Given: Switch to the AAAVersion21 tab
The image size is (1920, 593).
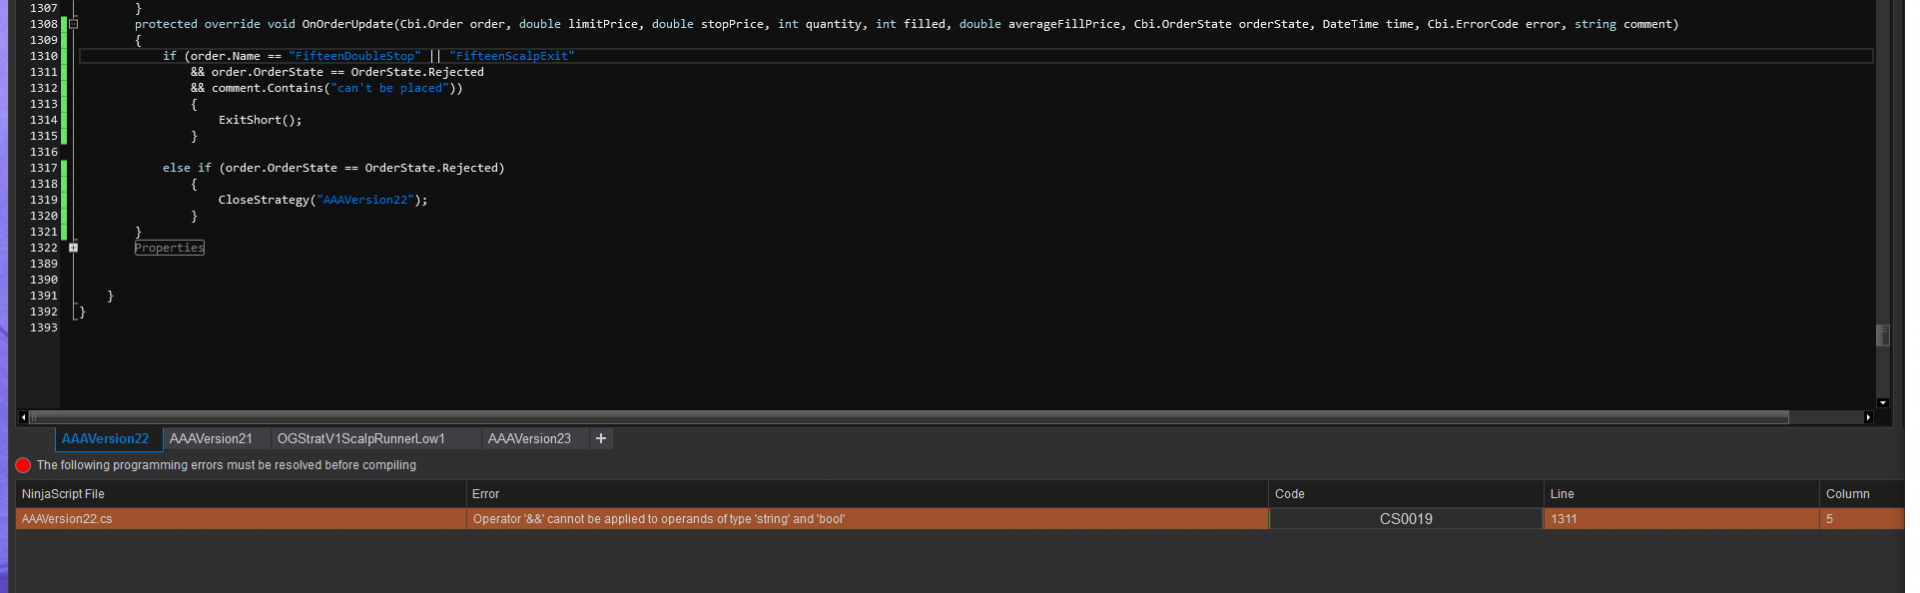Looking at the screenshot, I should pos(211,439).
